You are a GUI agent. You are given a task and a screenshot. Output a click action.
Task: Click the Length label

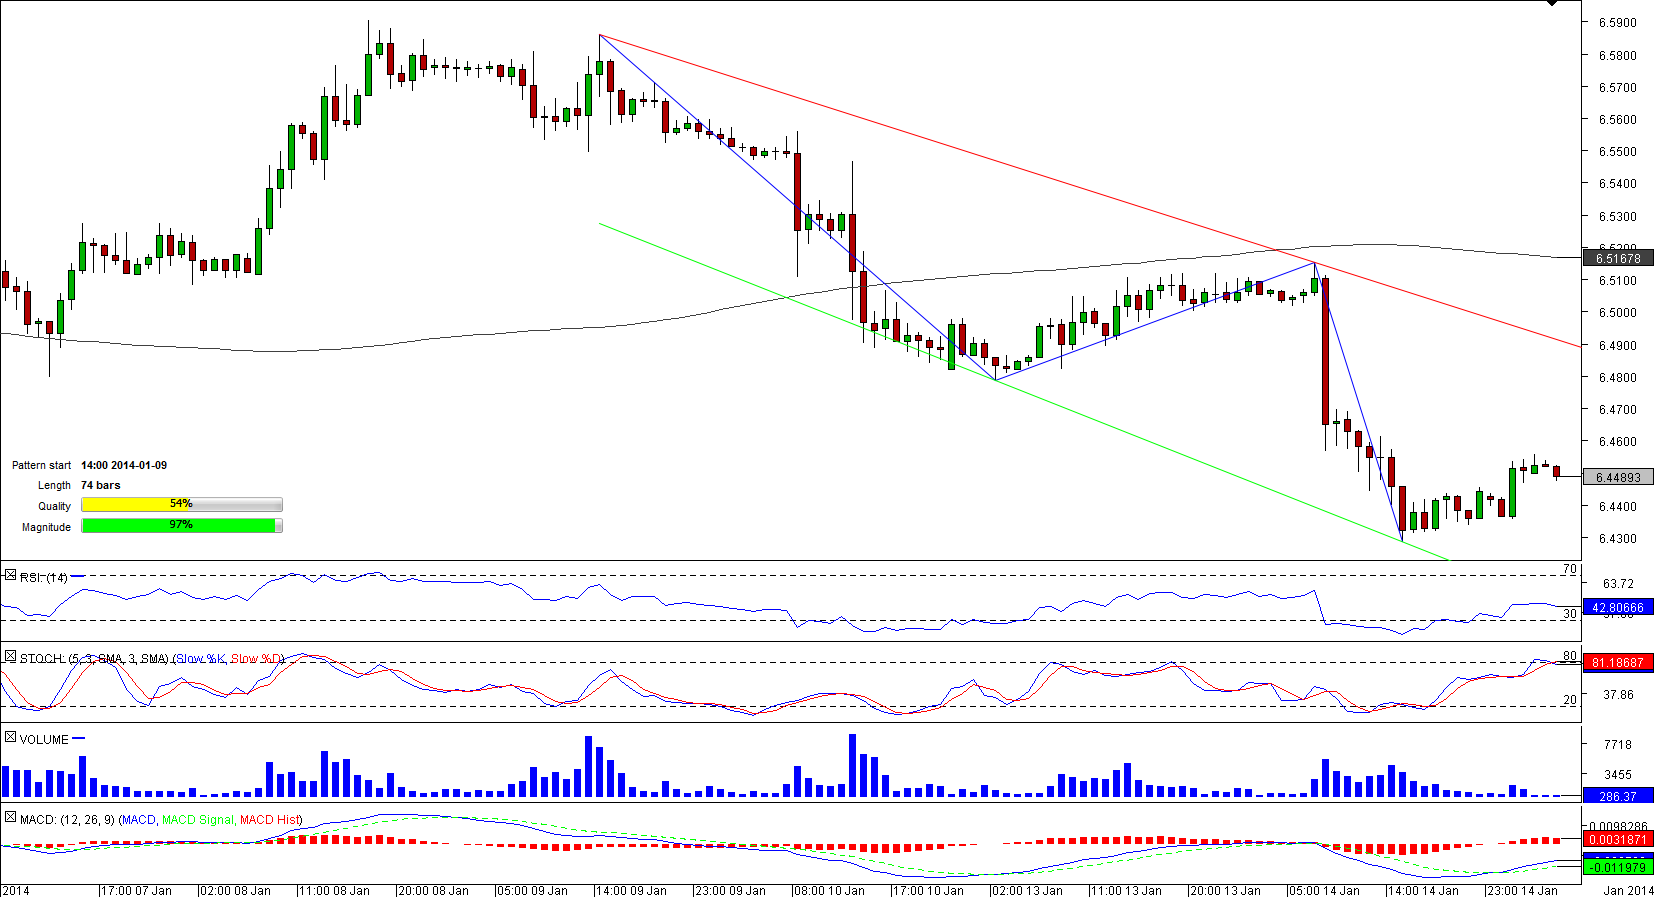tap(54, 486)
